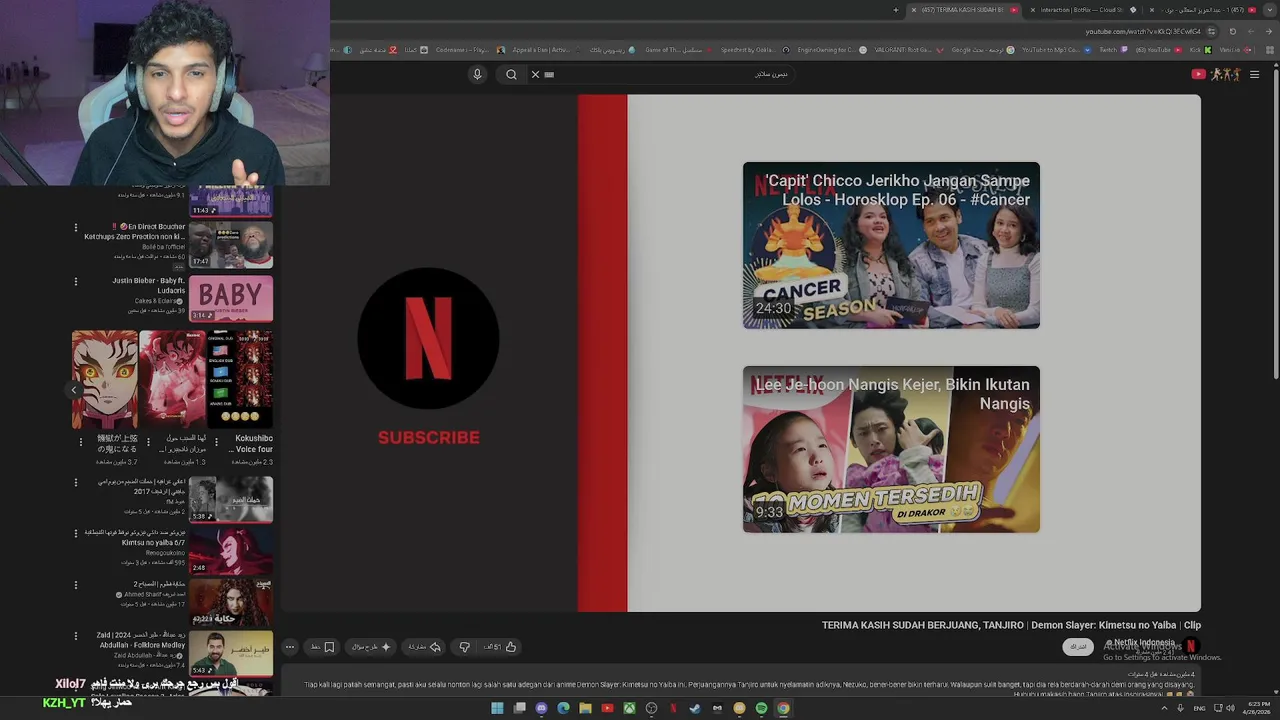This screenshot has height=720, width=1280.
Task: Click the sparkle Ask button
Action: point(371,647)
